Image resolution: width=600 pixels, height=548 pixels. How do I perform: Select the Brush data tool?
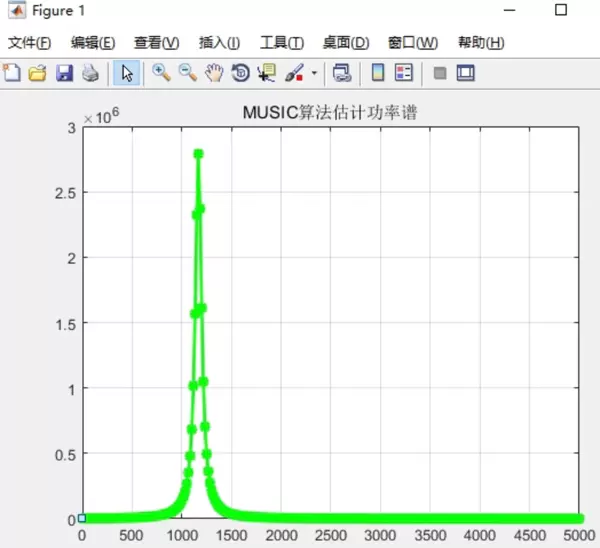pyautogui.click(x=294, y=73)
